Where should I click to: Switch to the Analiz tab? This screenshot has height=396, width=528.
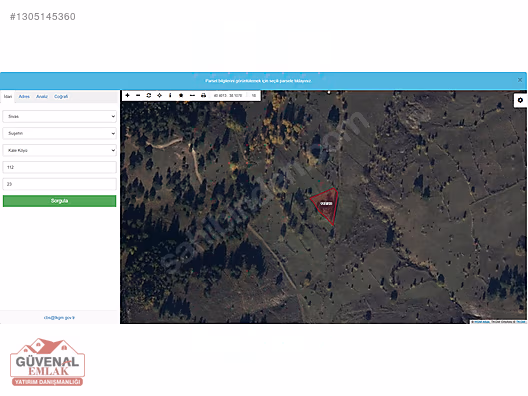click(x=42, y=97)
